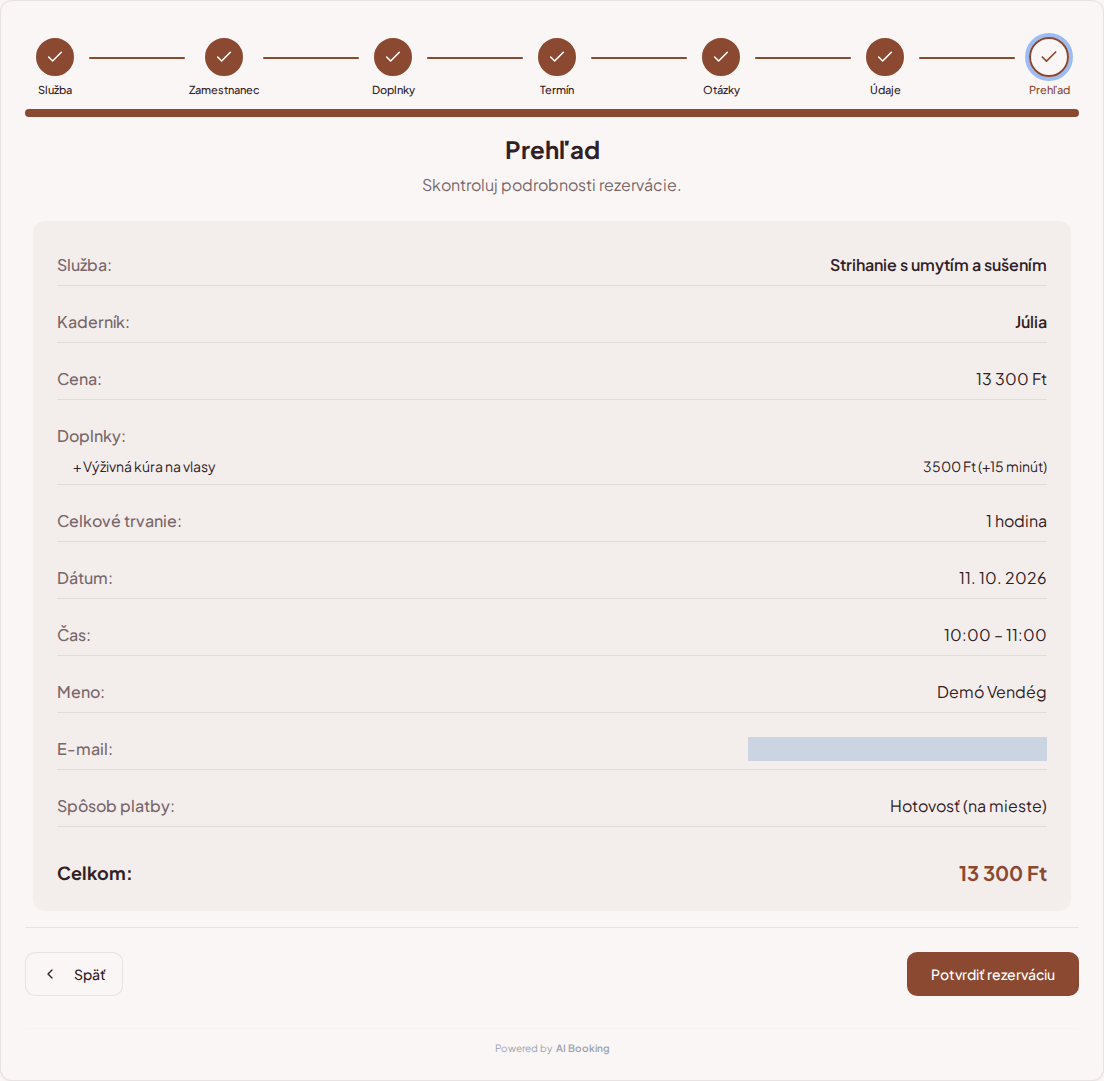1104x1081 pixels.
Task: Click the back chevron arrow icon
Action: pyautogui.click(x=50, y=974)
